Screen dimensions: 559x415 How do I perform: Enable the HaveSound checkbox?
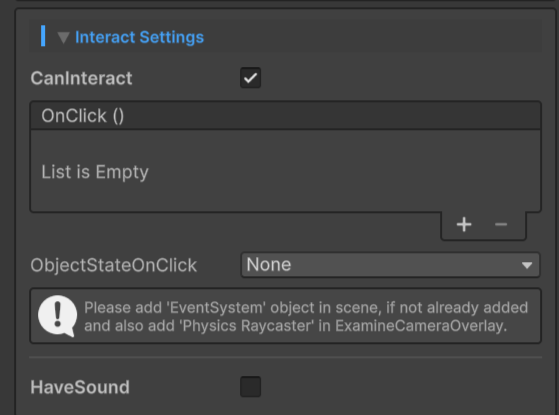tap(251, 386)
